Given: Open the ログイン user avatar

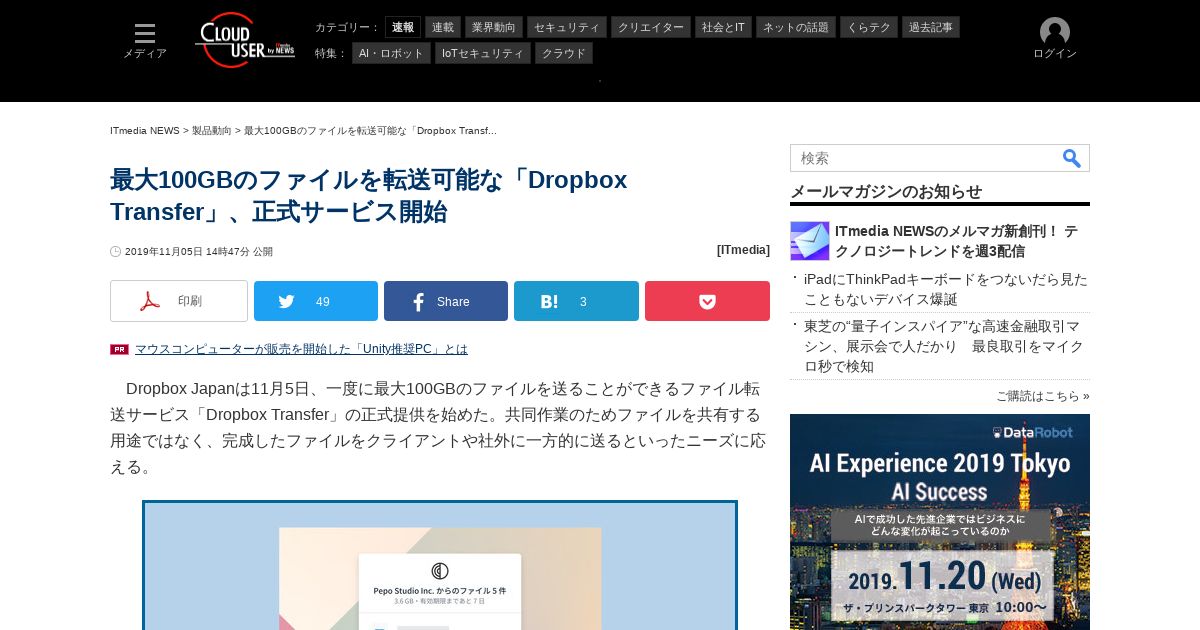Looking at the screenshot, I should (1054, 39).
